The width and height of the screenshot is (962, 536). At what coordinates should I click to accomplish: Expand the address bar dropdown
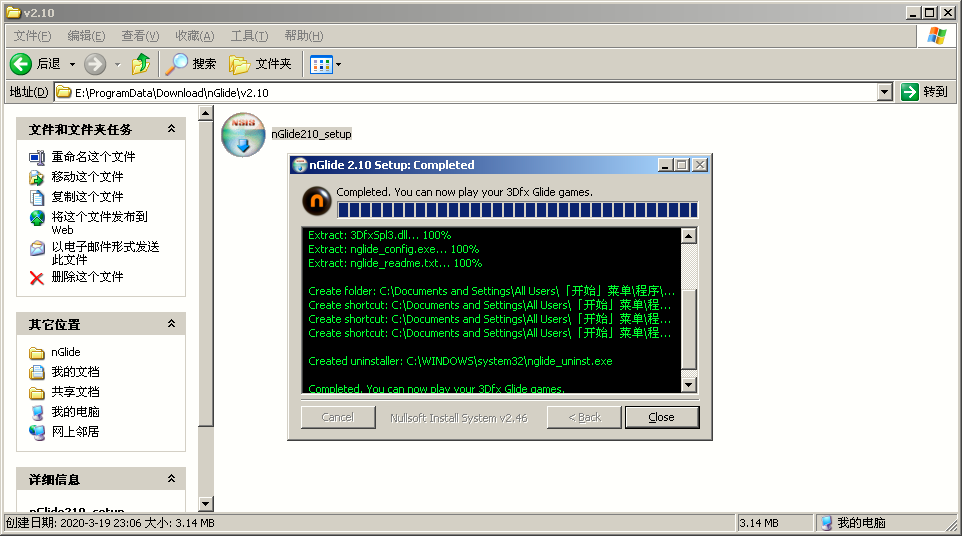884,93
